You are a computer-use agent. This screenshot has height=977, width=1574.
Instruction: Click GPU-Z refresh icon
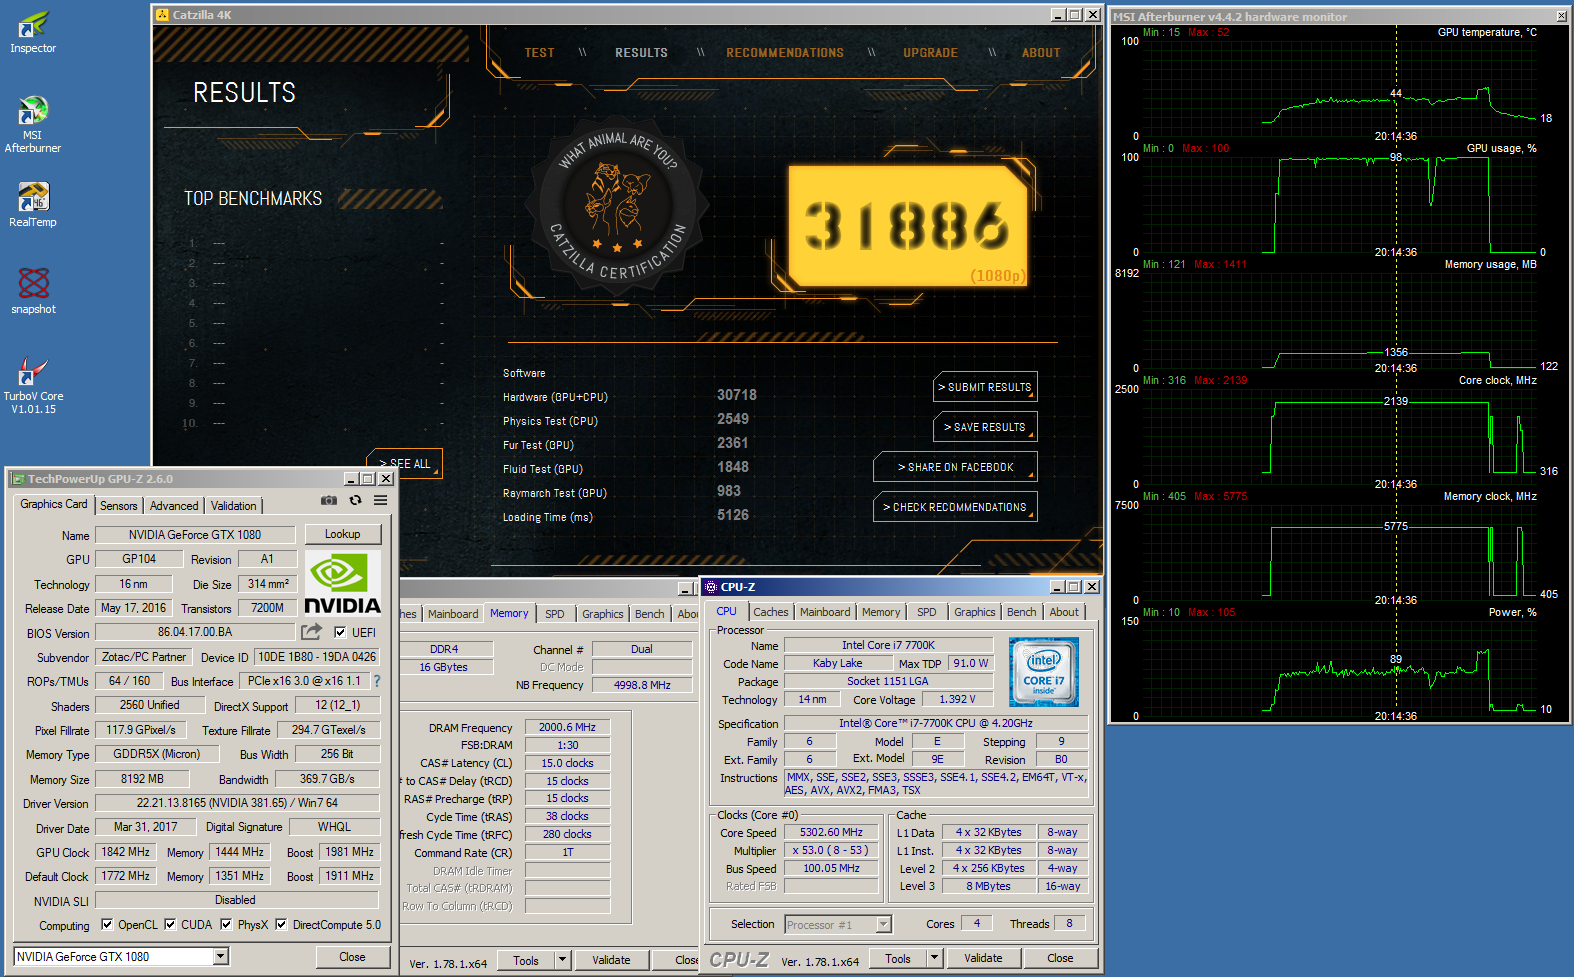[355, 500]
